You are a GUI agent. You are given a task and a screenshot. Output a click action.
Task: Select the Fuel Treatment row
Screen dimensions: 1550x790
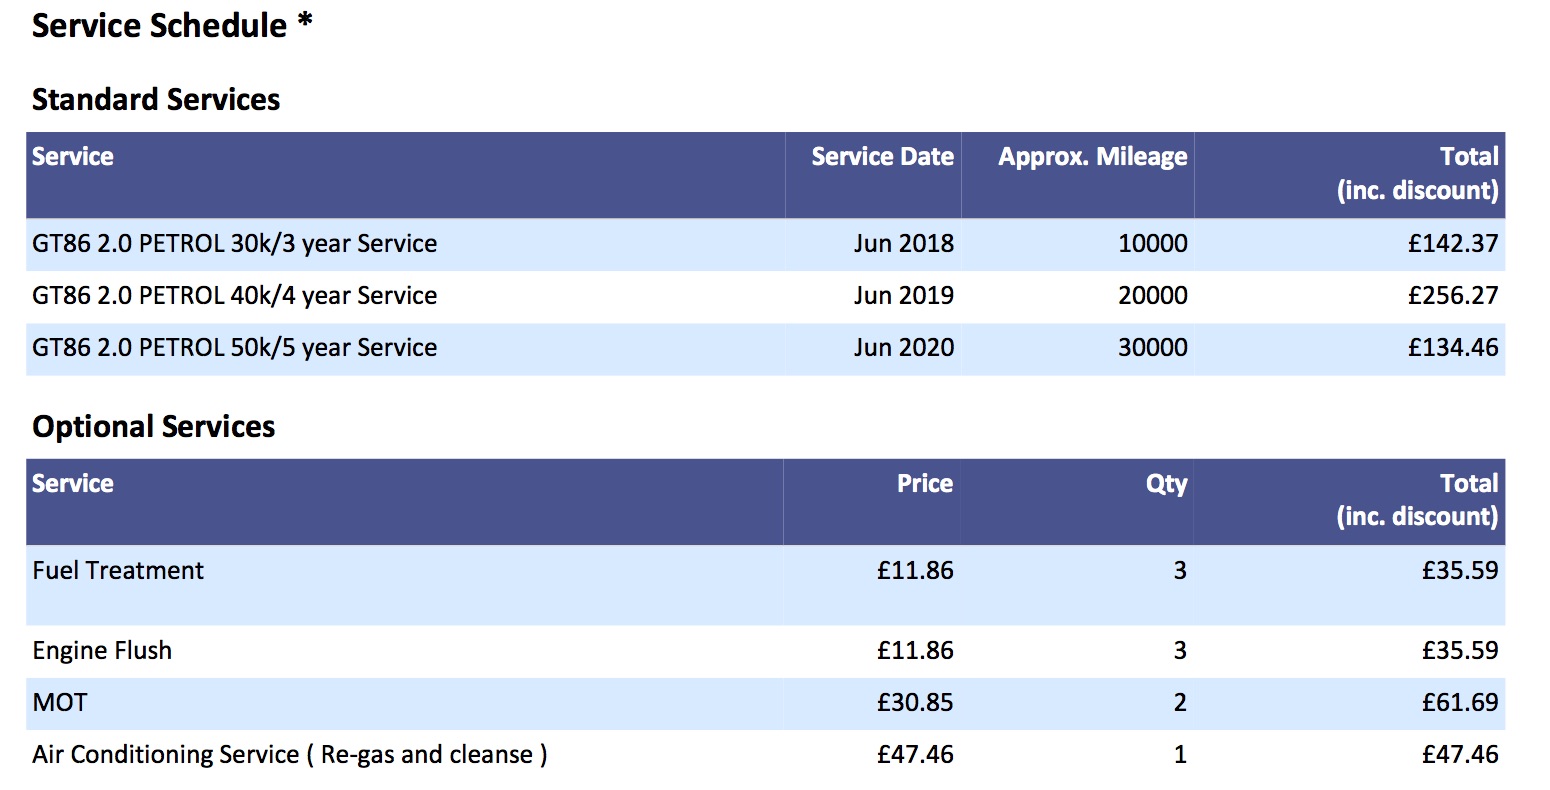[765, 585]
